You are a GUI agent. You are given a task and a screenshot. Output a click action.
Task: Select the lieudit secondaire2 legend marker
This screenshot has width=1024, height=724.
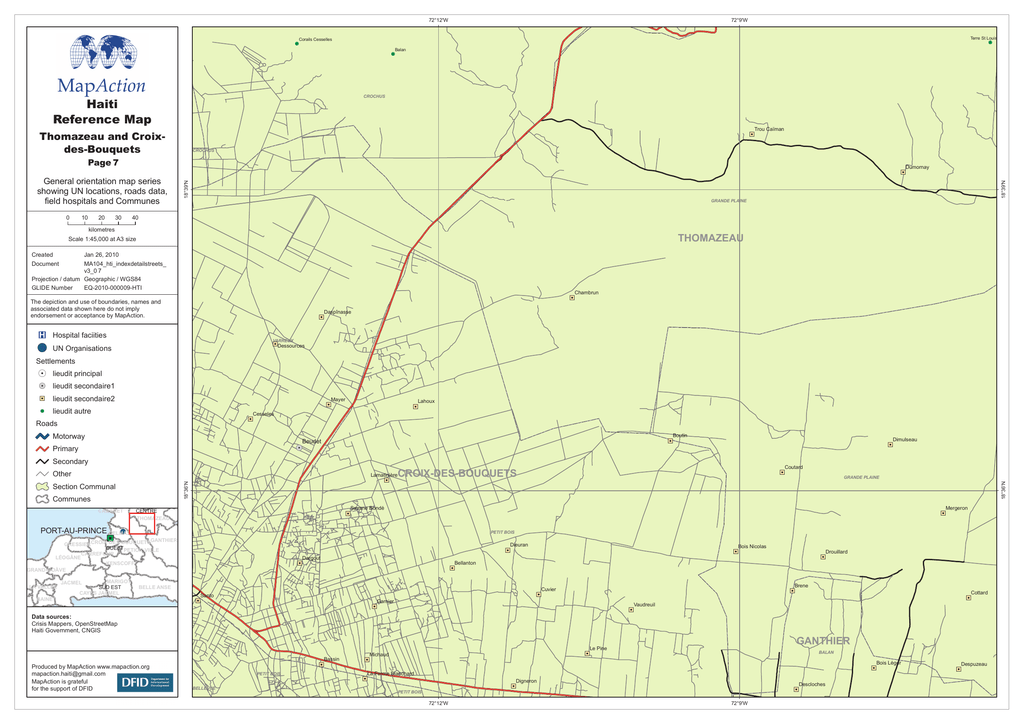pos(42,398)
